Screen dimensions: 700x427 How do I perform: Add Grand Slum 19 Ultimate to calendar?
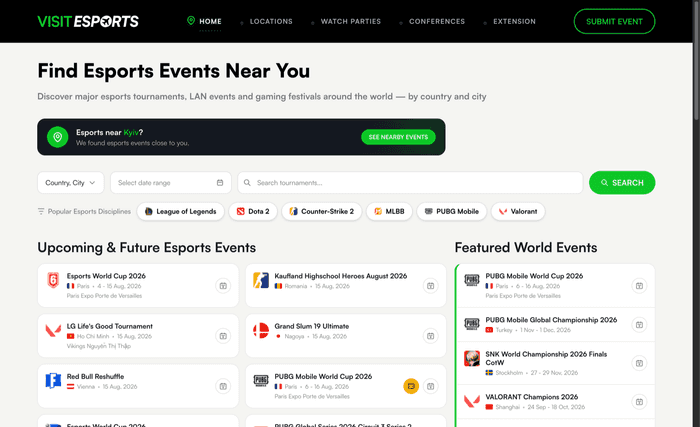click(x=430, y=336)
